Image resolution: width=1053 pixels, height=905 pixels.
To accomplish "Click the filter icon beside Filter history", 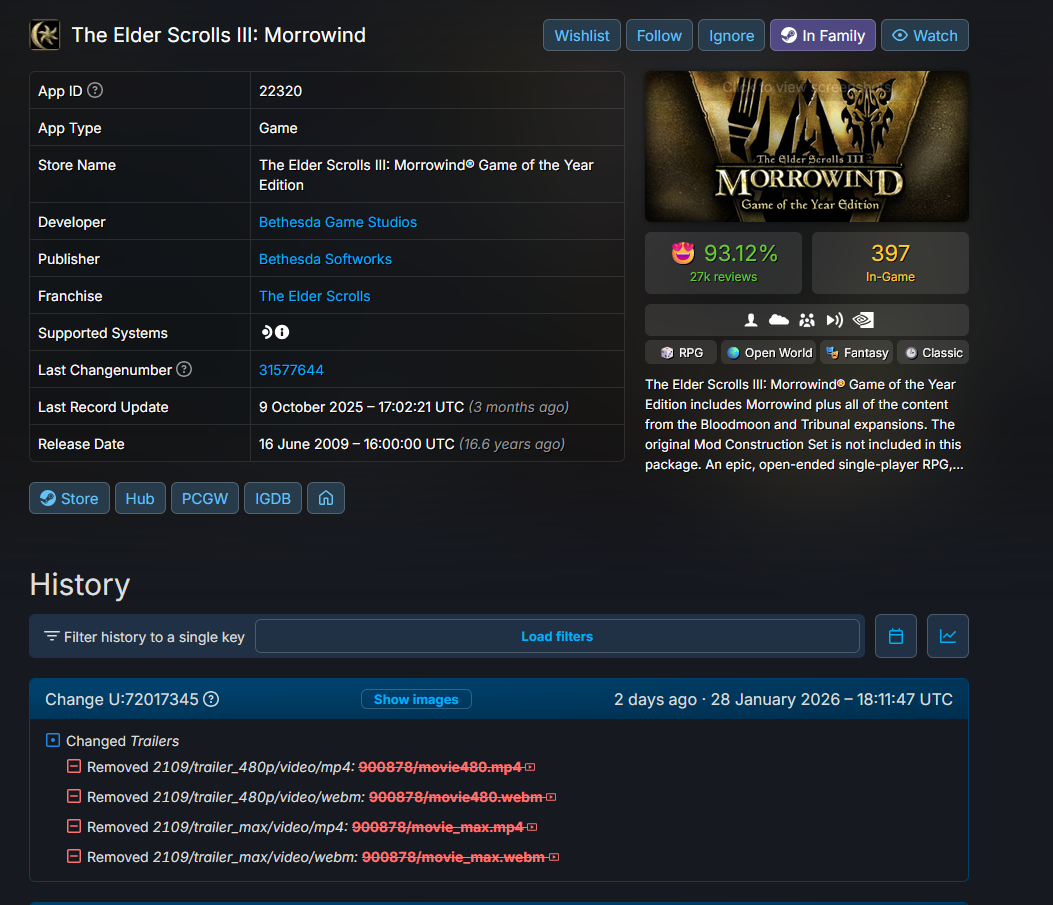I will (52, 636).
